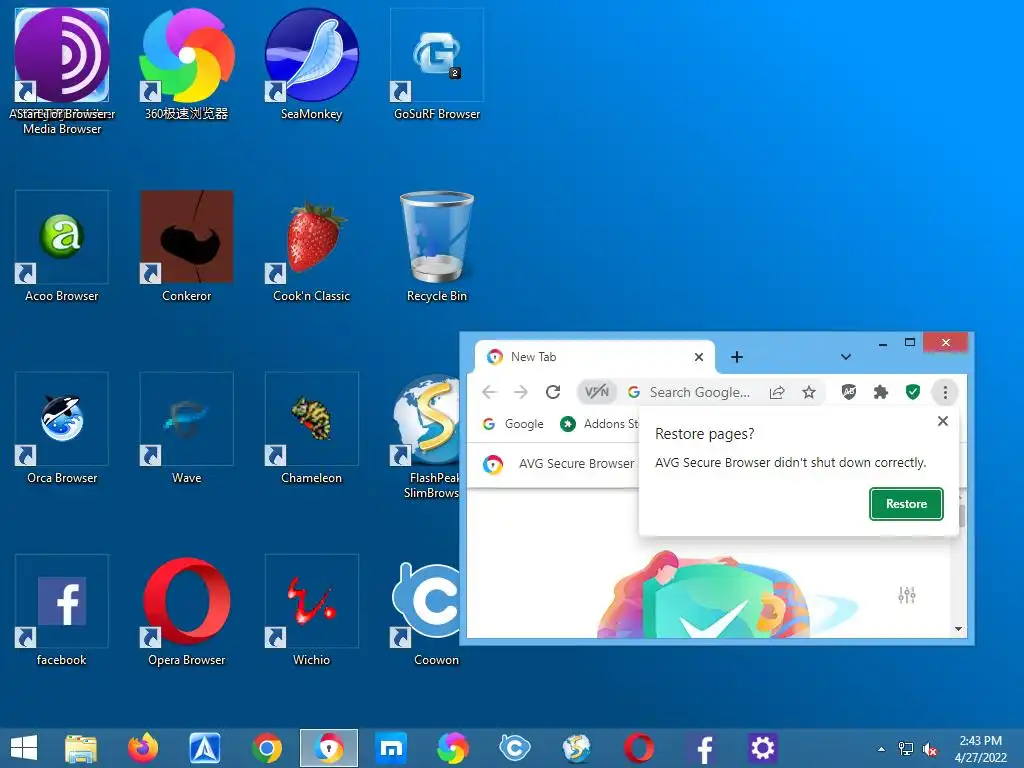This screenshot has height=768, width=1024.
Task: Go back using the browser back arrow
Action: click(x=489, y=392)
